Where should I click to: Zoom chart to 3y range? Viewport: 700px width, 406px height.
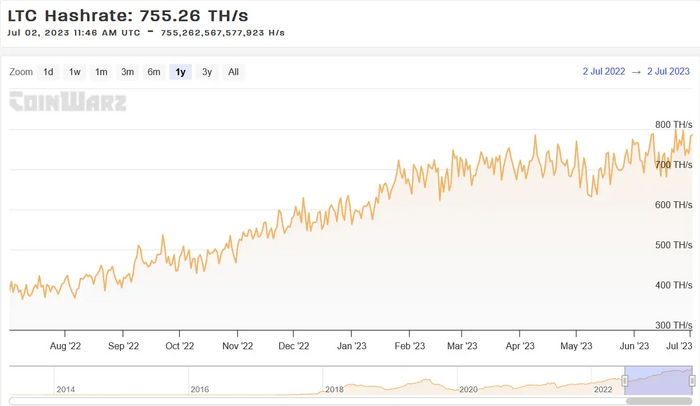207,72
